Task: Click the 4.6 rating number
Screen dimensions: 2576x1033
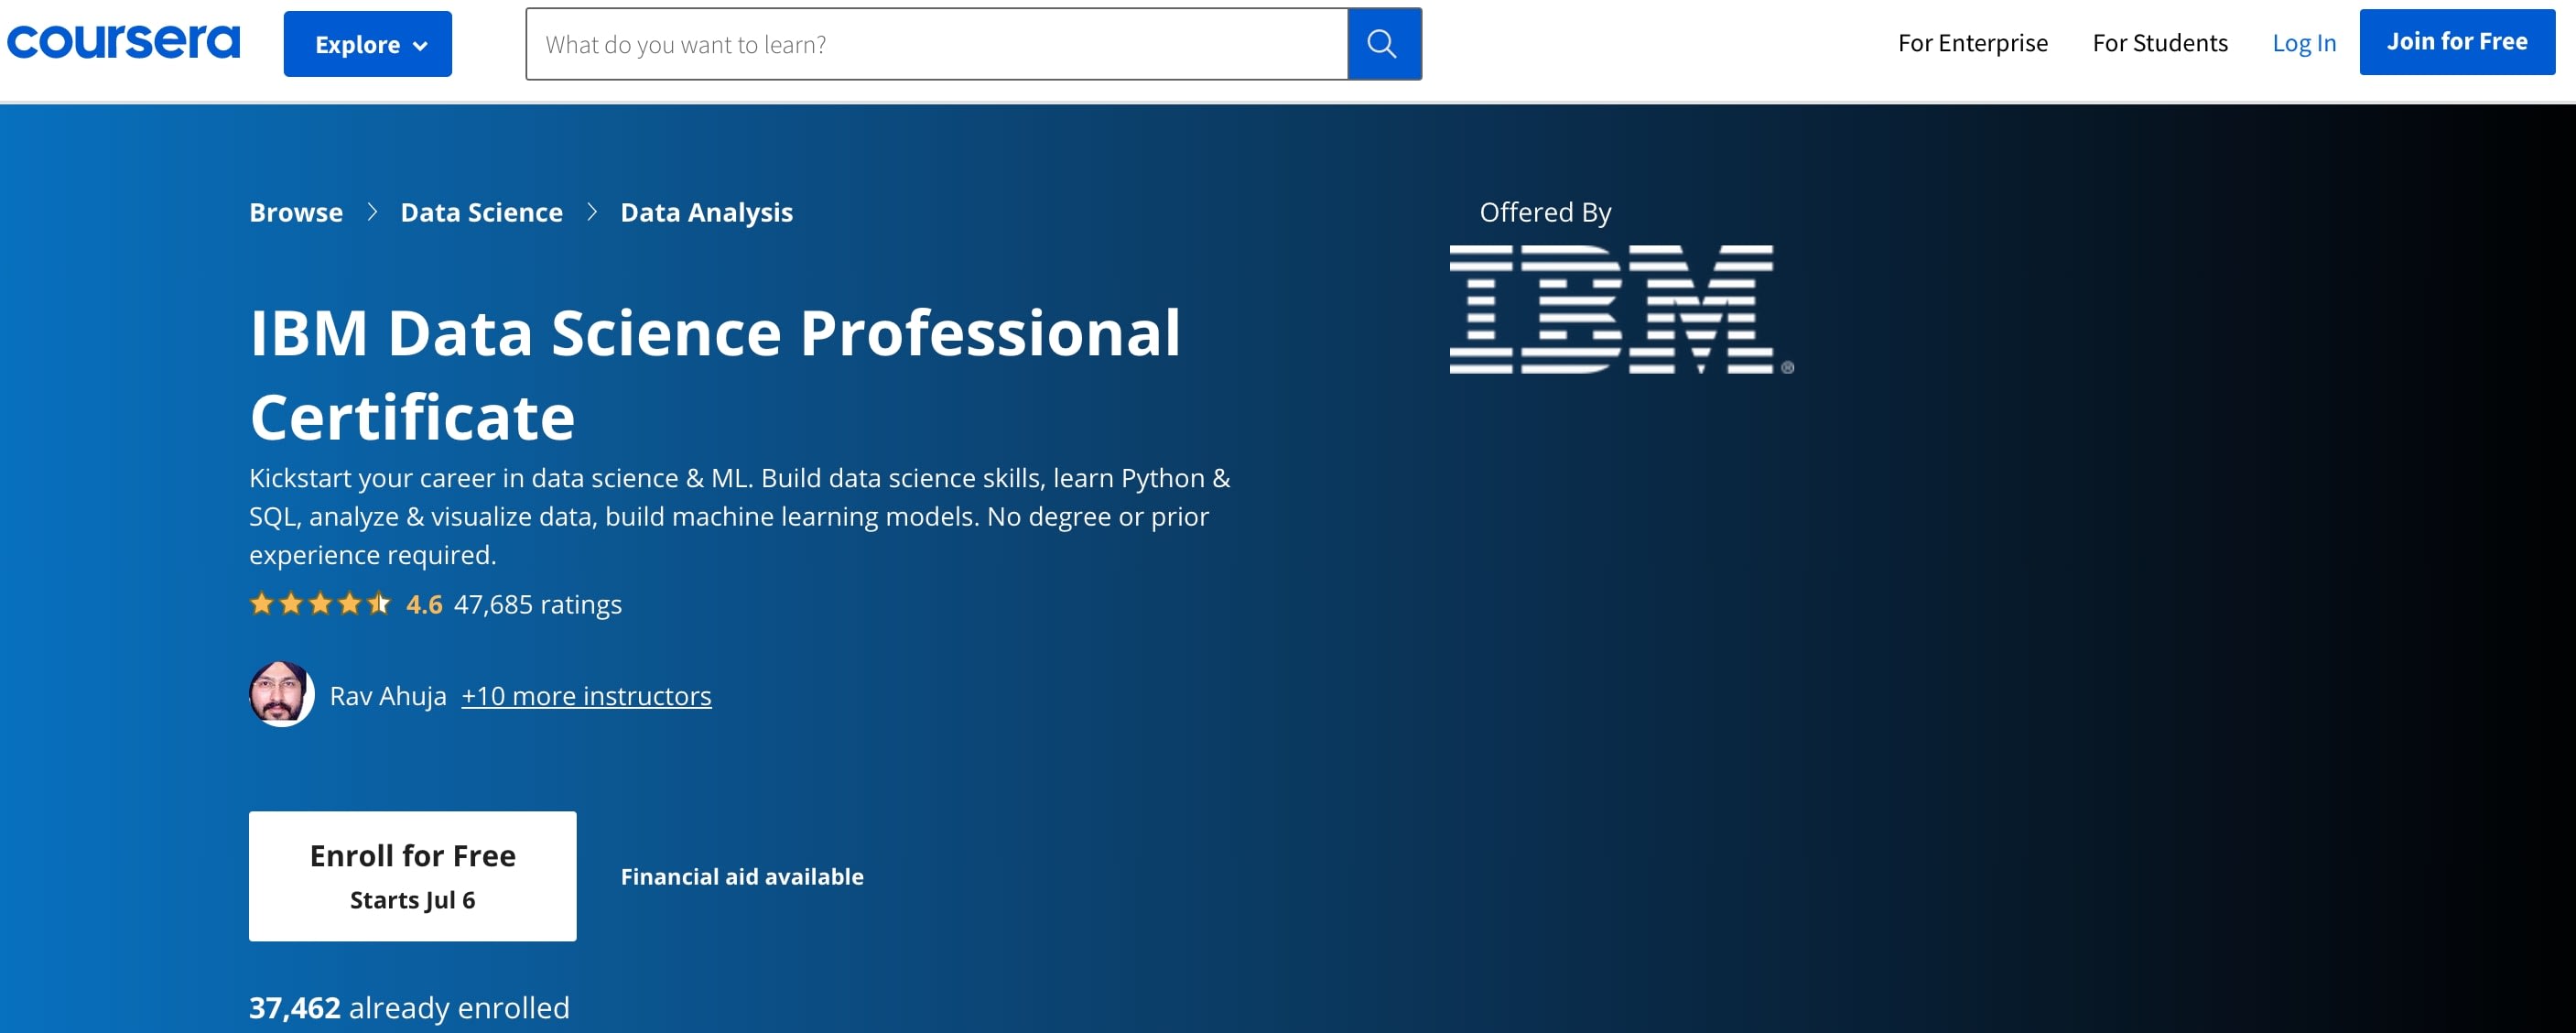Action: 424,604
